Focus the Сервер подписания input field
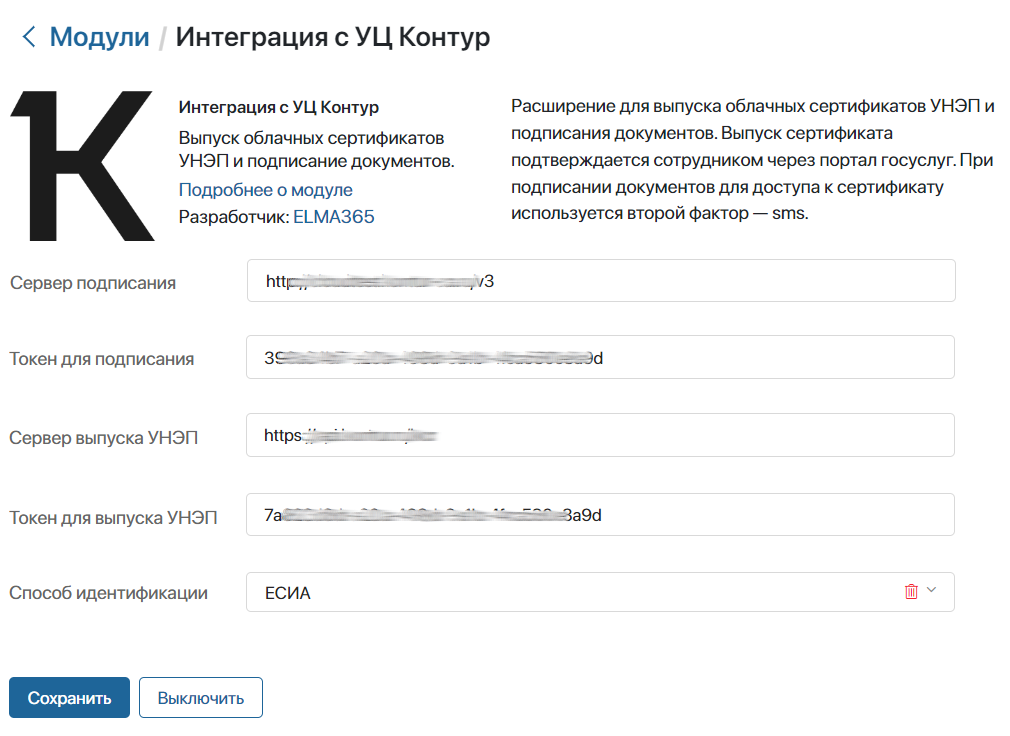This screenshot has width=1010, height=736. (x=601, y=281)
